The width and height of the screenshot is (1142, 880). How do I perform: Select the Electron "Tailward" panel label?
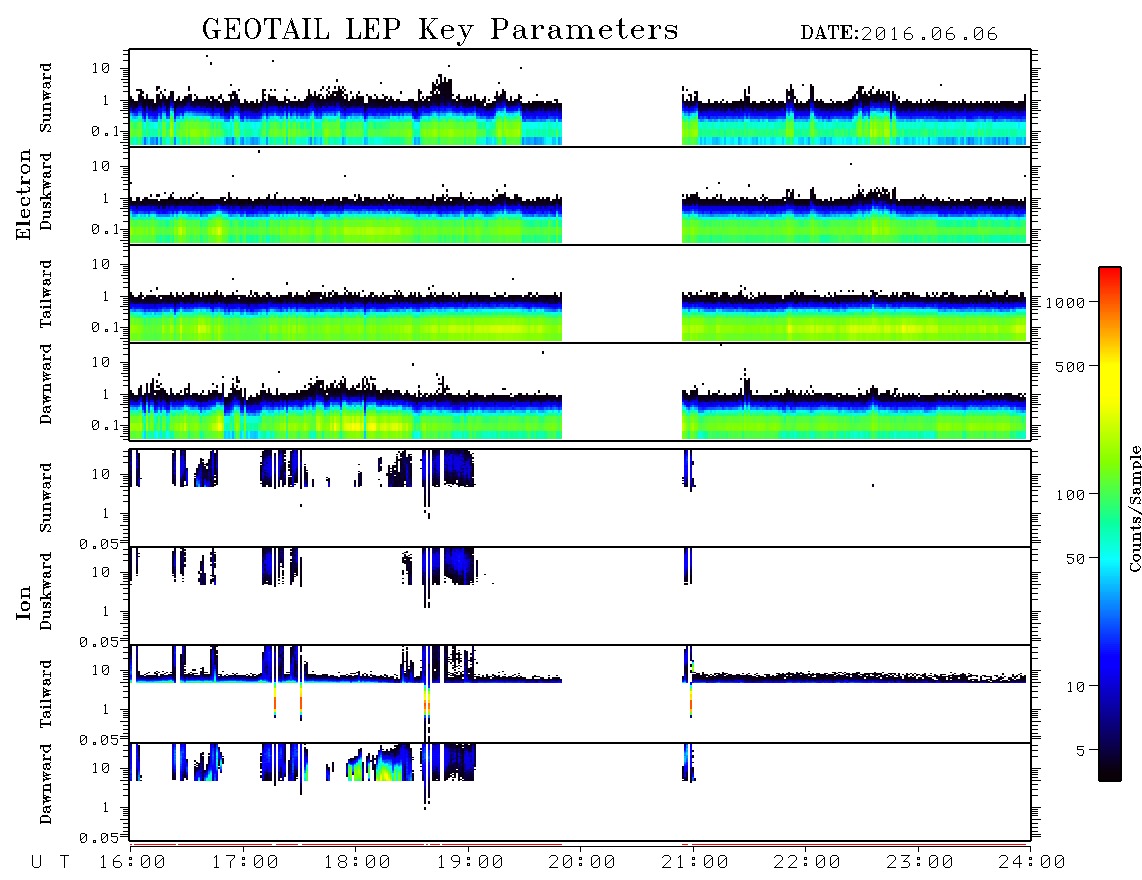point(46,294)
